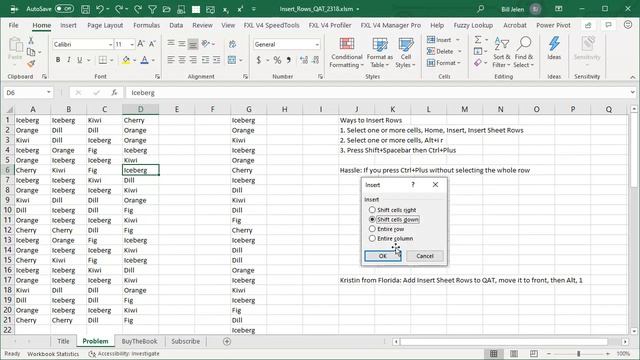The height and width of the screenshot is (360, 640).
Task: Select the Shift cells right option
Action: [x=393, y=210]
